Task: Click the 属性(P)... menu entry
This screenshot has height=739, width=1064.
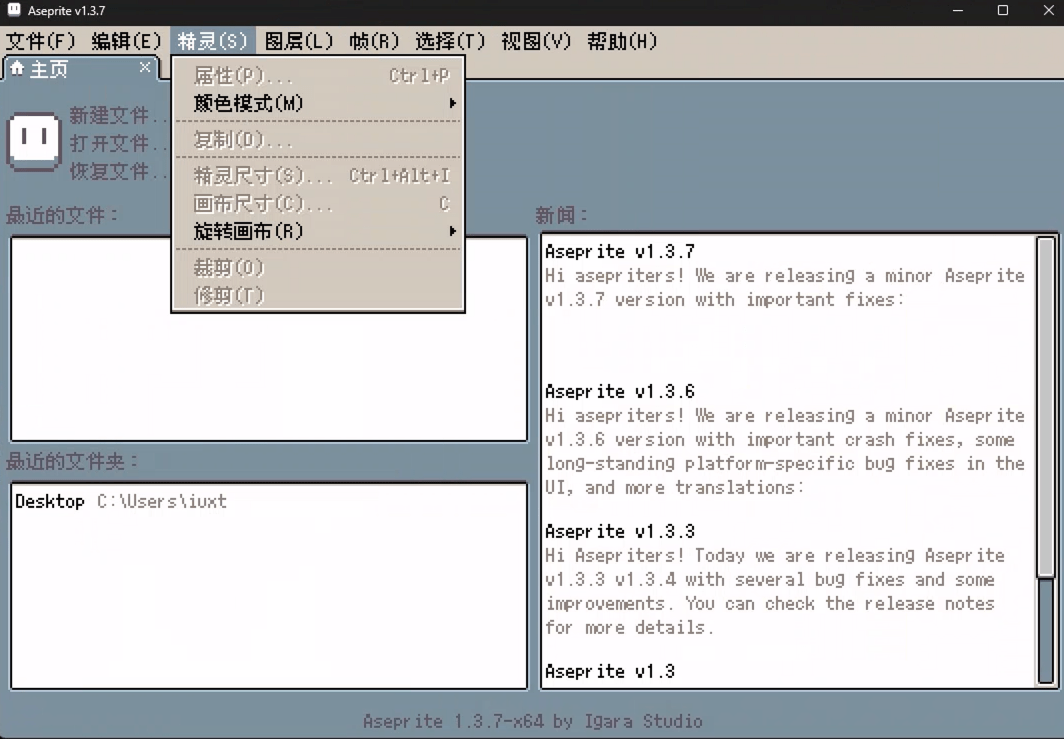Action: (x=318, y=75)
